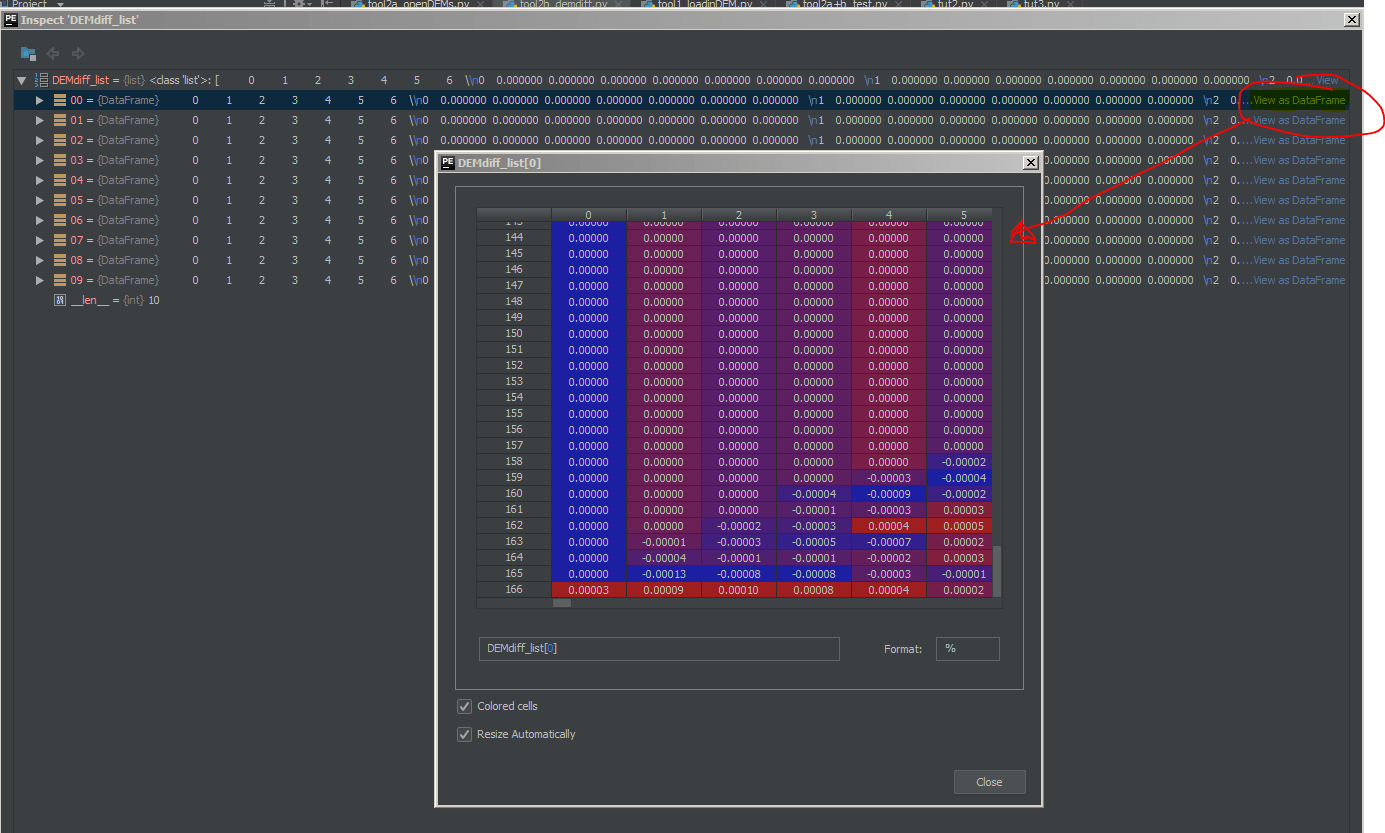1385x833 pixels.
Task: Click the PE icon on the Inspect window title
Action: [10, 19]
